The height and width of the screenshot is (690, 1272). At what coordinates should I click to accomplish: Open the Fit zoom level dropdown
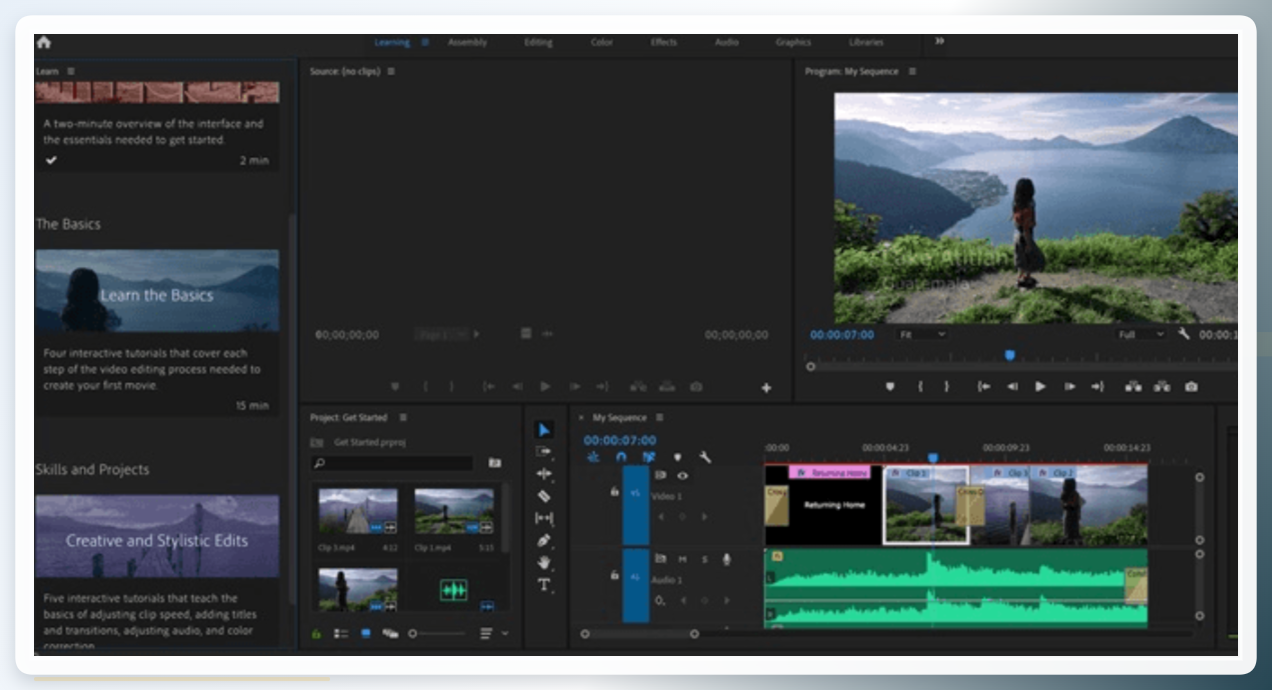pyautogui.click(x=923, y=334)
